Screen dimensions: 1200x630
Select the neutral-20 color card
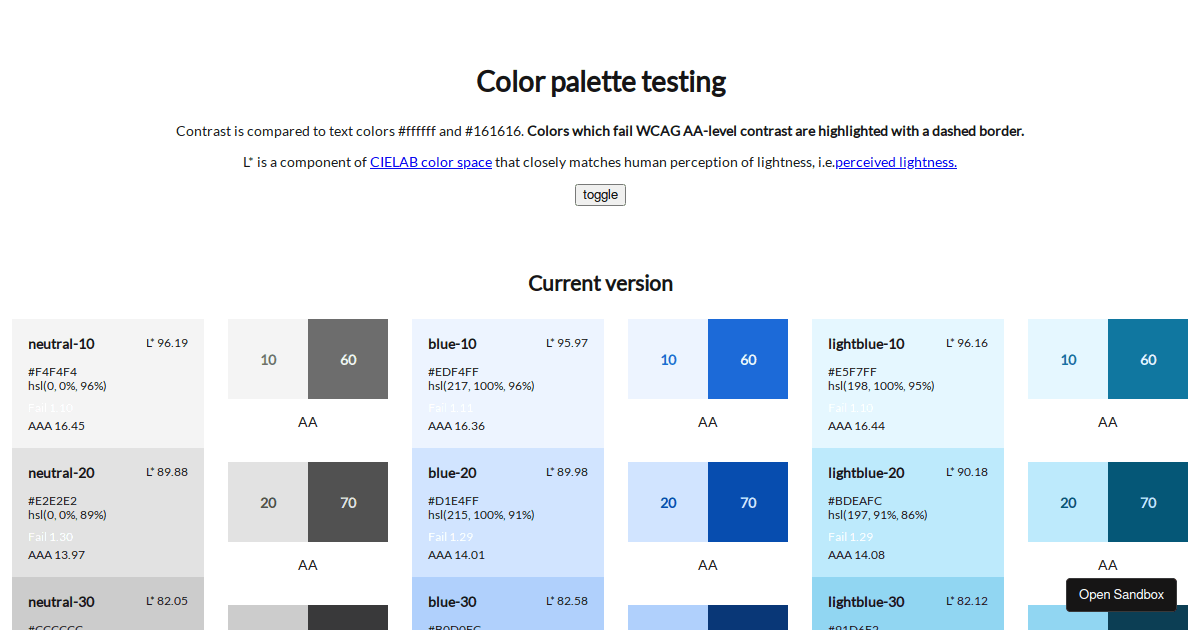click(x=107, y=512)
